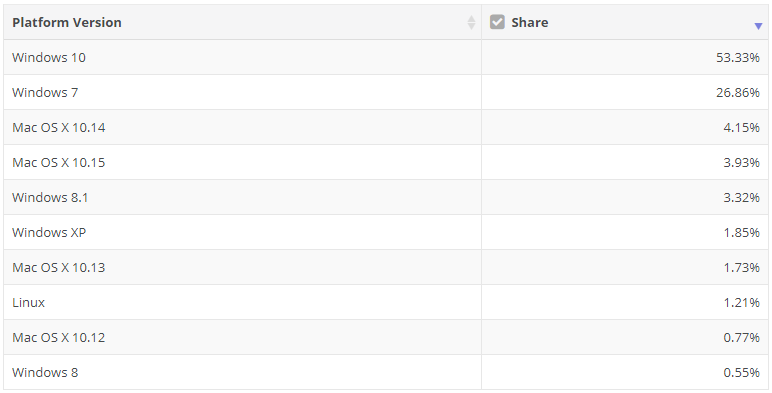This screenshot has width=772, height=393.
Task: Click the Platform Version sort arrows
Action: 471,22
